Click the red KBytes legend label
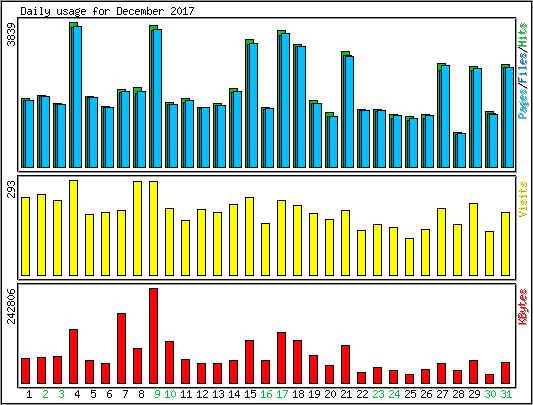This screenshot has width=533, height=405. pos(523,307)
